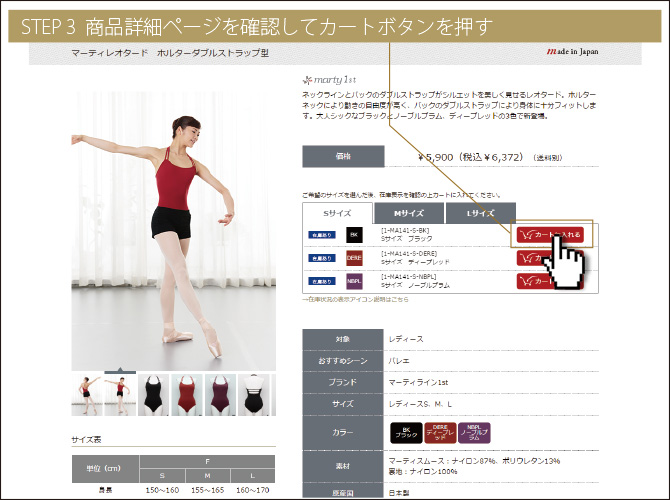
Task: Click the 対象 table header cell
Action: pos(343,339)
